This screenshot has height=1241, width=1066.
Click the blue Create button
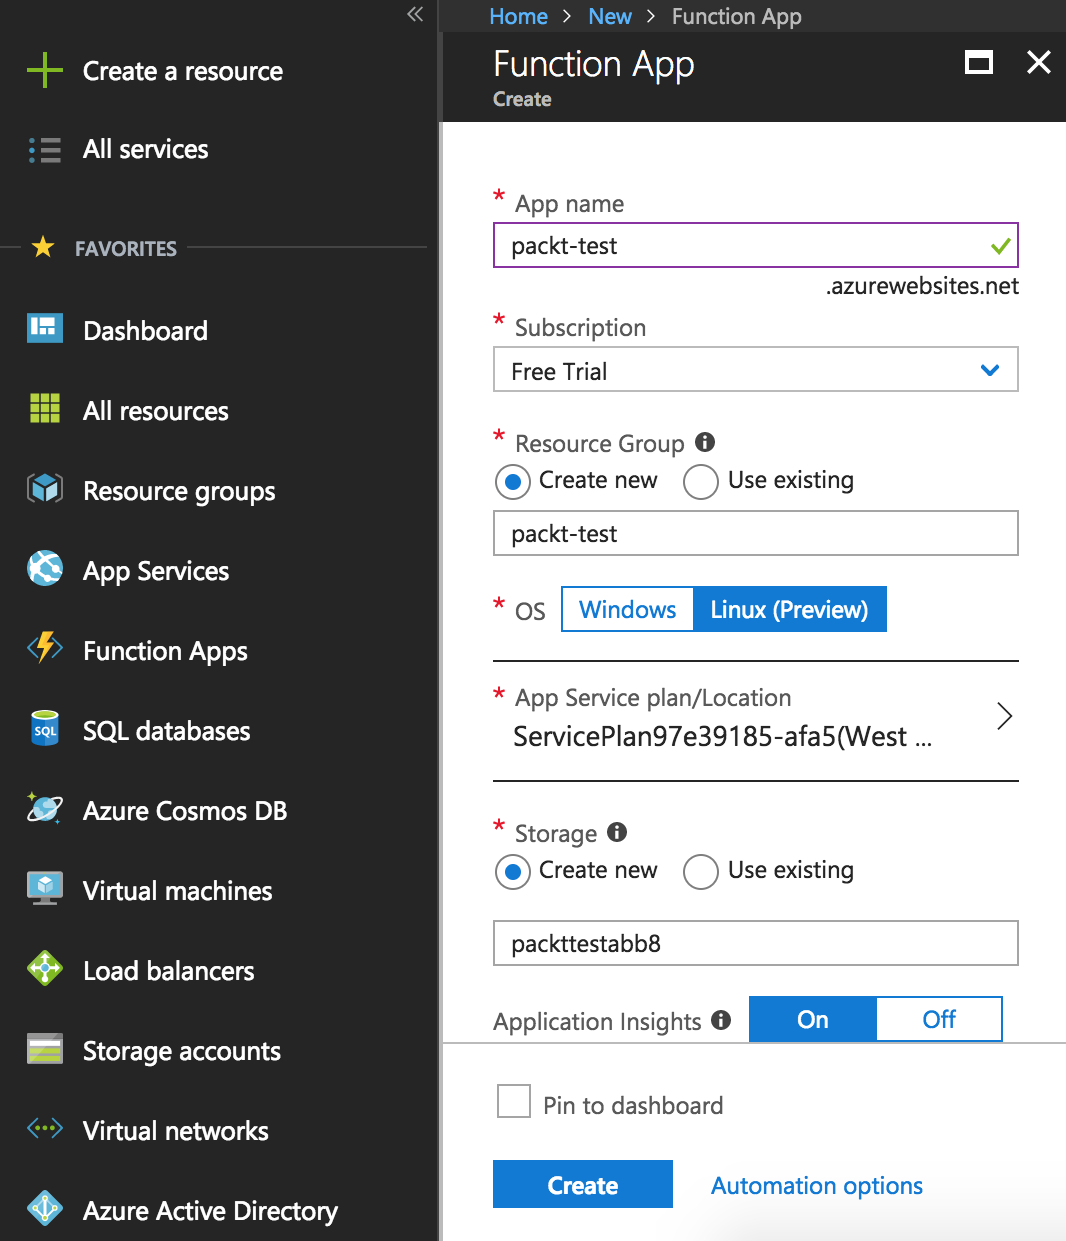pyautogui.click(x=583, y=1185)
